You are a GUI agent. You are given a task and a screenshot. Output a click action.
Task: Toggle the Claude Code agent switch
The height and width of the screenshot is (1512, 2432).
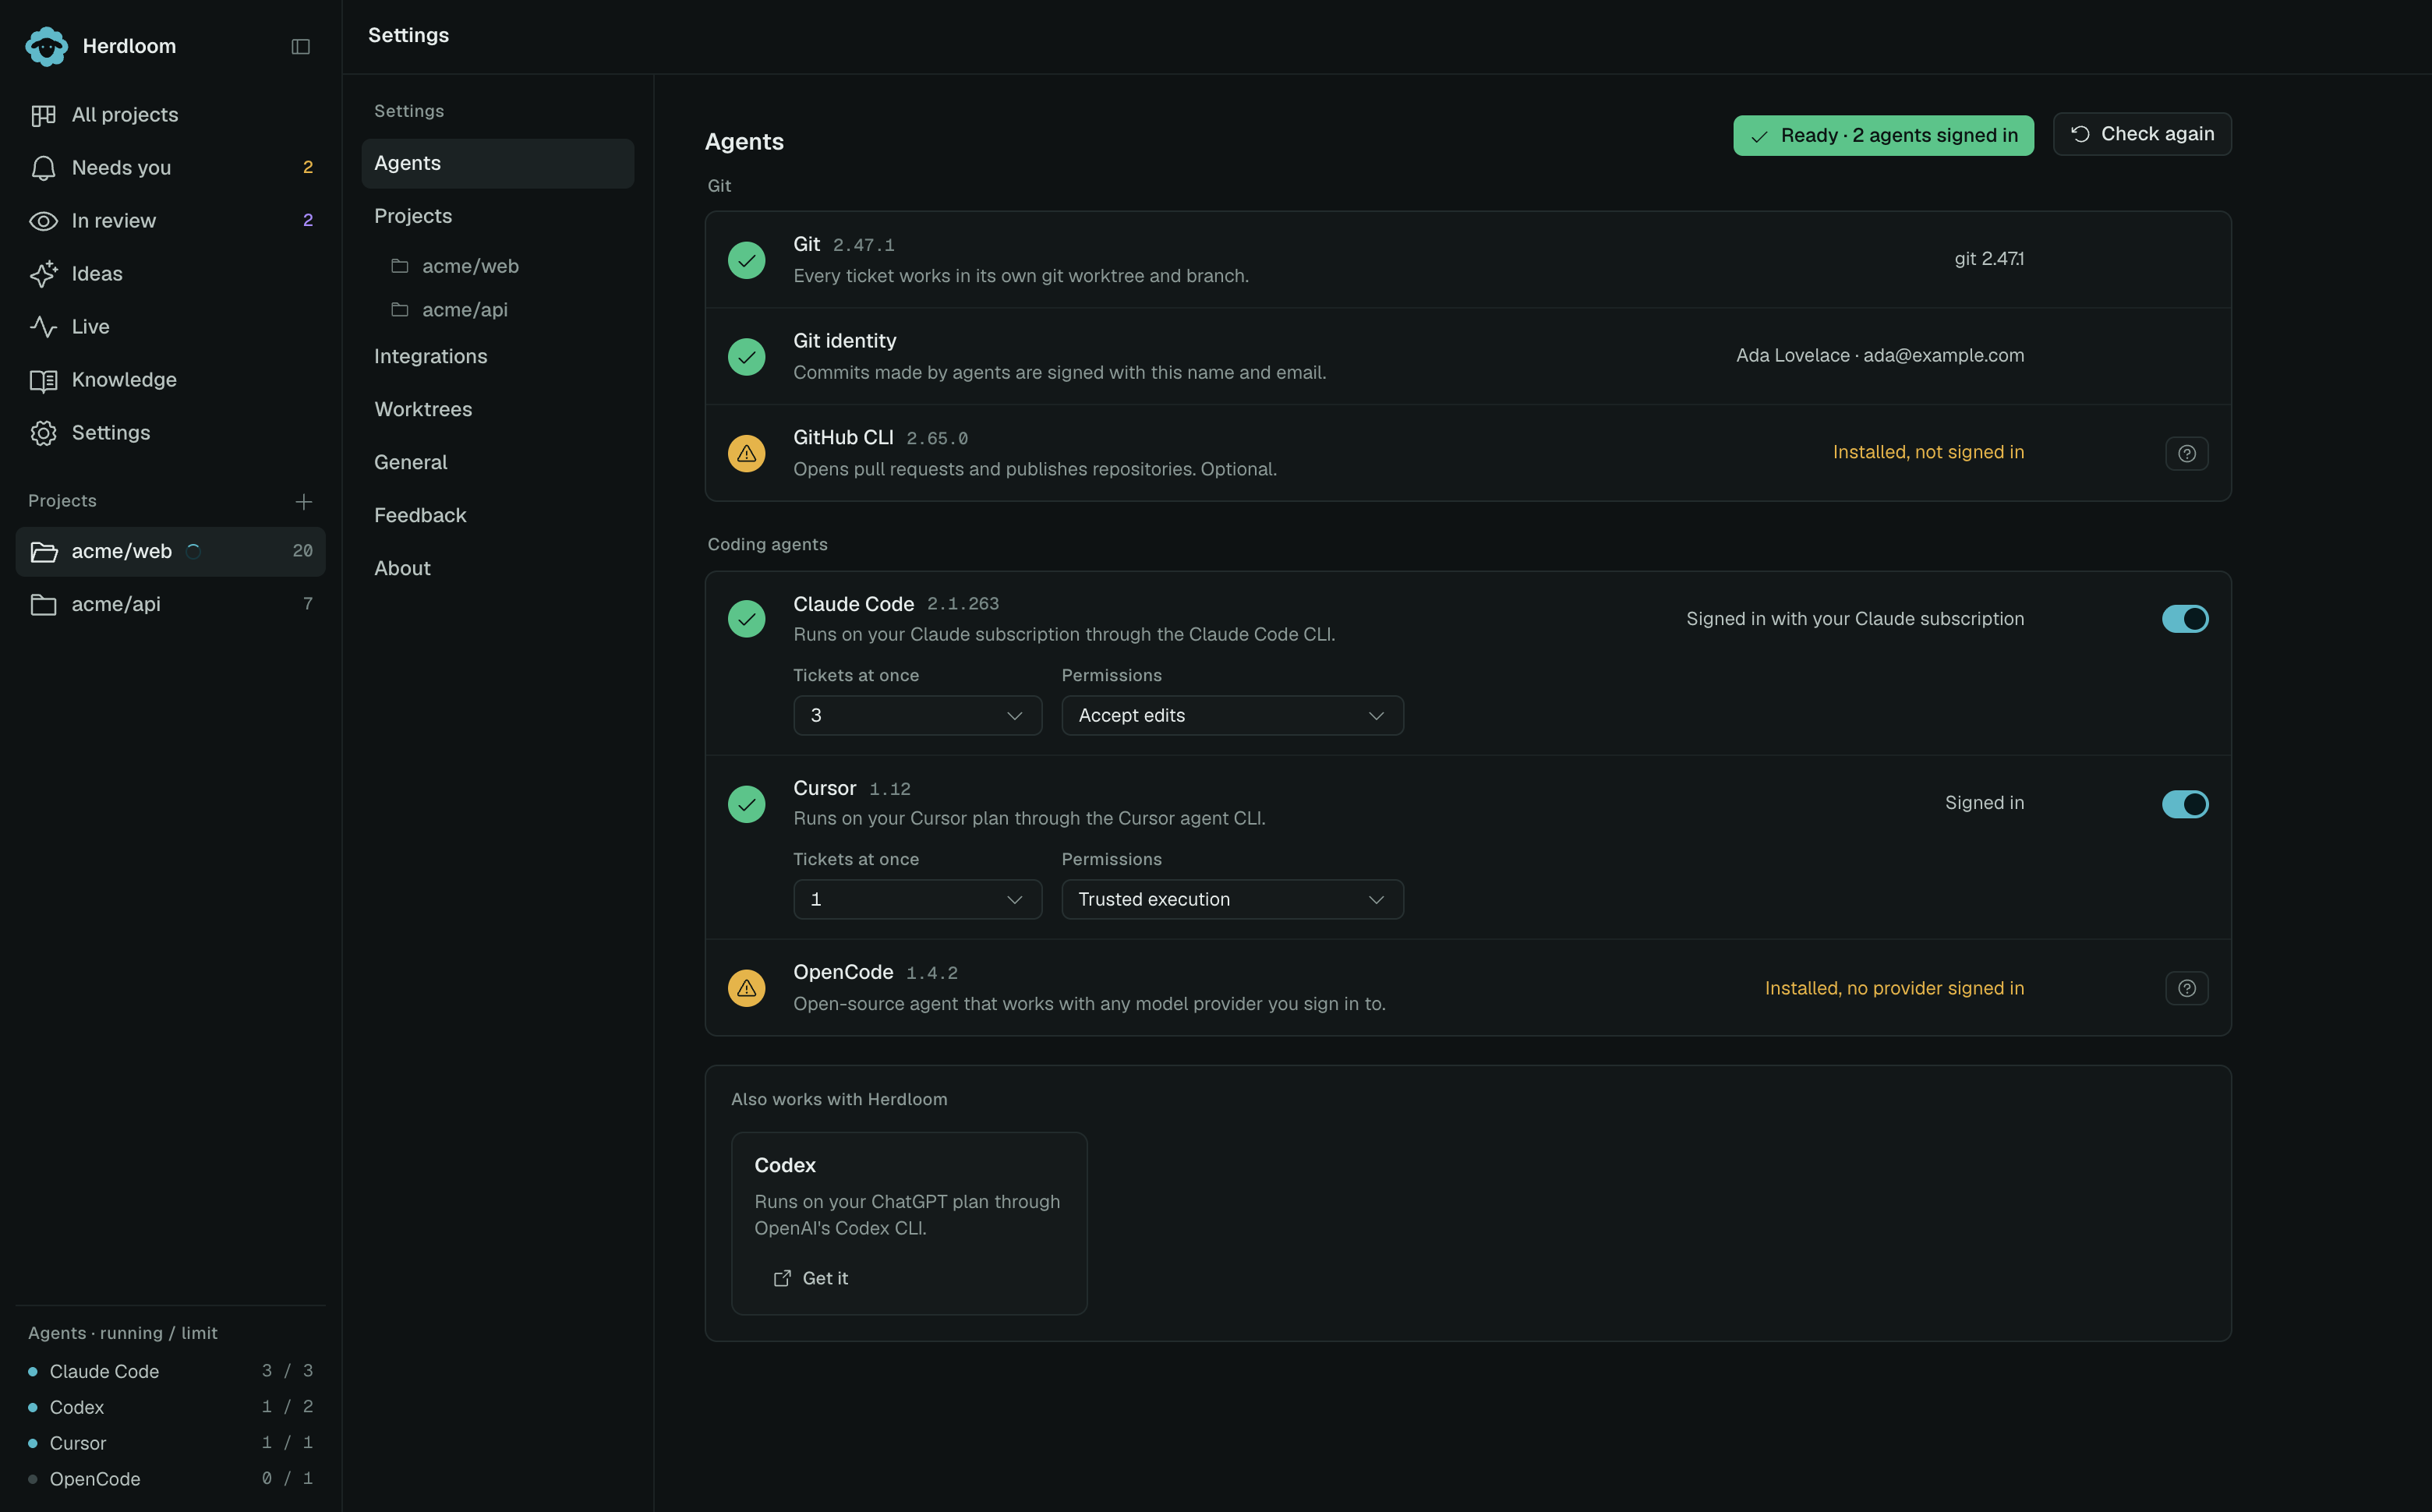2185,619
